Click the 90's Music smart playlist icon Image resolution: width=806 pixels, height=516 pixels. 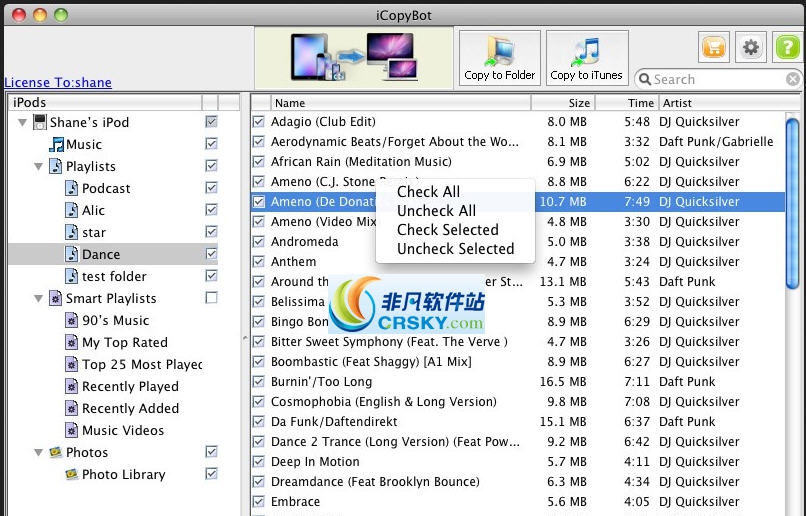coord(72,320)
